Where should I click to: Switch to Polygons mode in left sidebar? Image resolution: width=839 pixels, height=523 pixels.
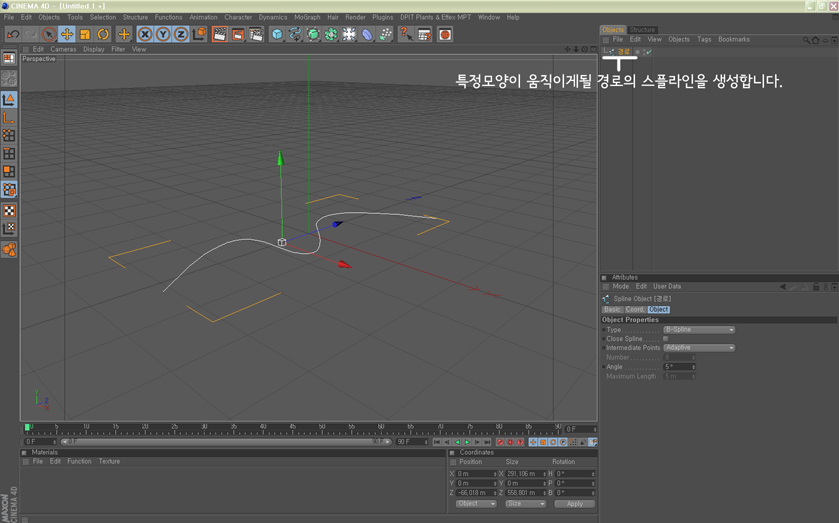9,171
